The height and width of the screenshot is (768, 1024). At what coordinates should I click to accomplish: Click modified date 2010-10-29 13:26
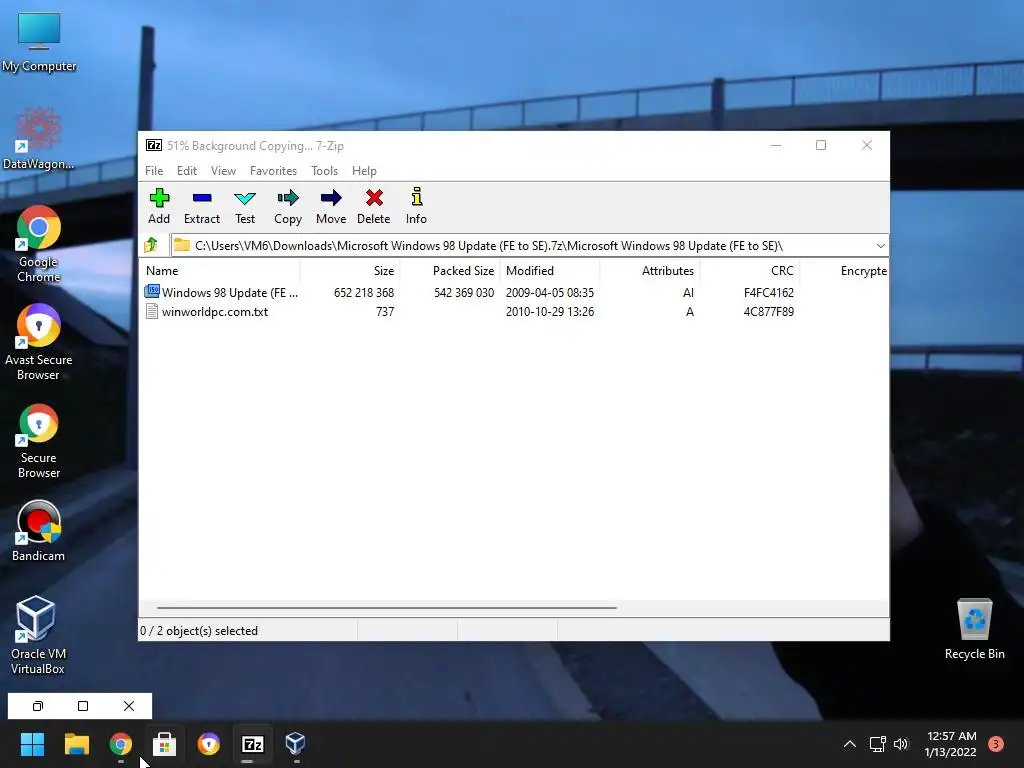click(550, 312)
